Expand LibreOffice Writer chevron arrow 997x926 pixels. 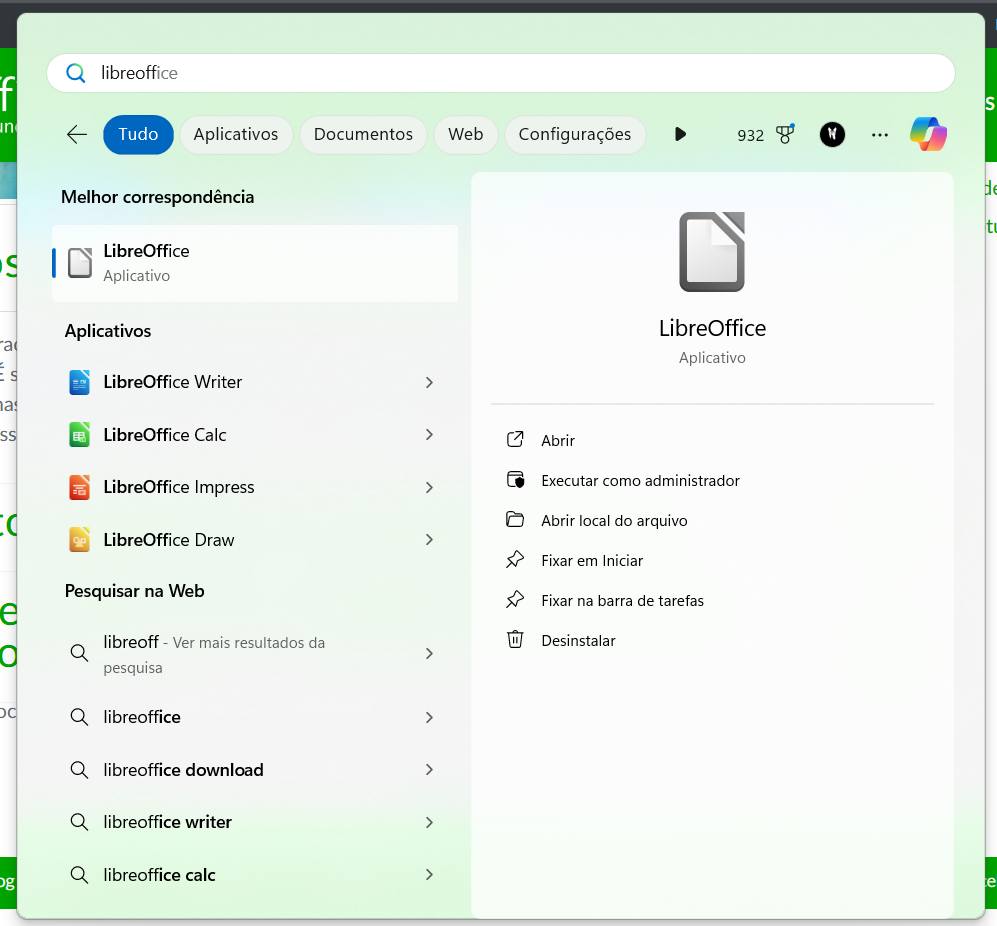(429, 382)
